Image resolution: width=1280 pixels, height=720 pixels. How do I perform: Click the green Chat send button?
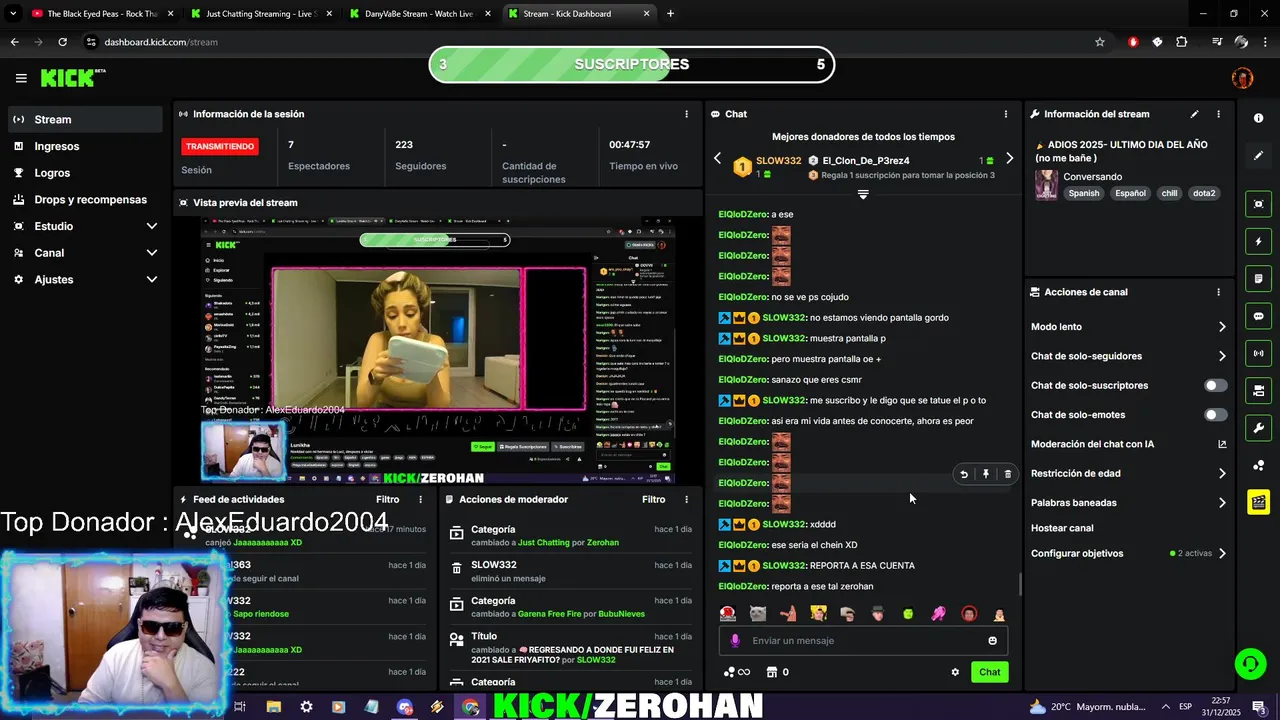click(x=989, y=672)
